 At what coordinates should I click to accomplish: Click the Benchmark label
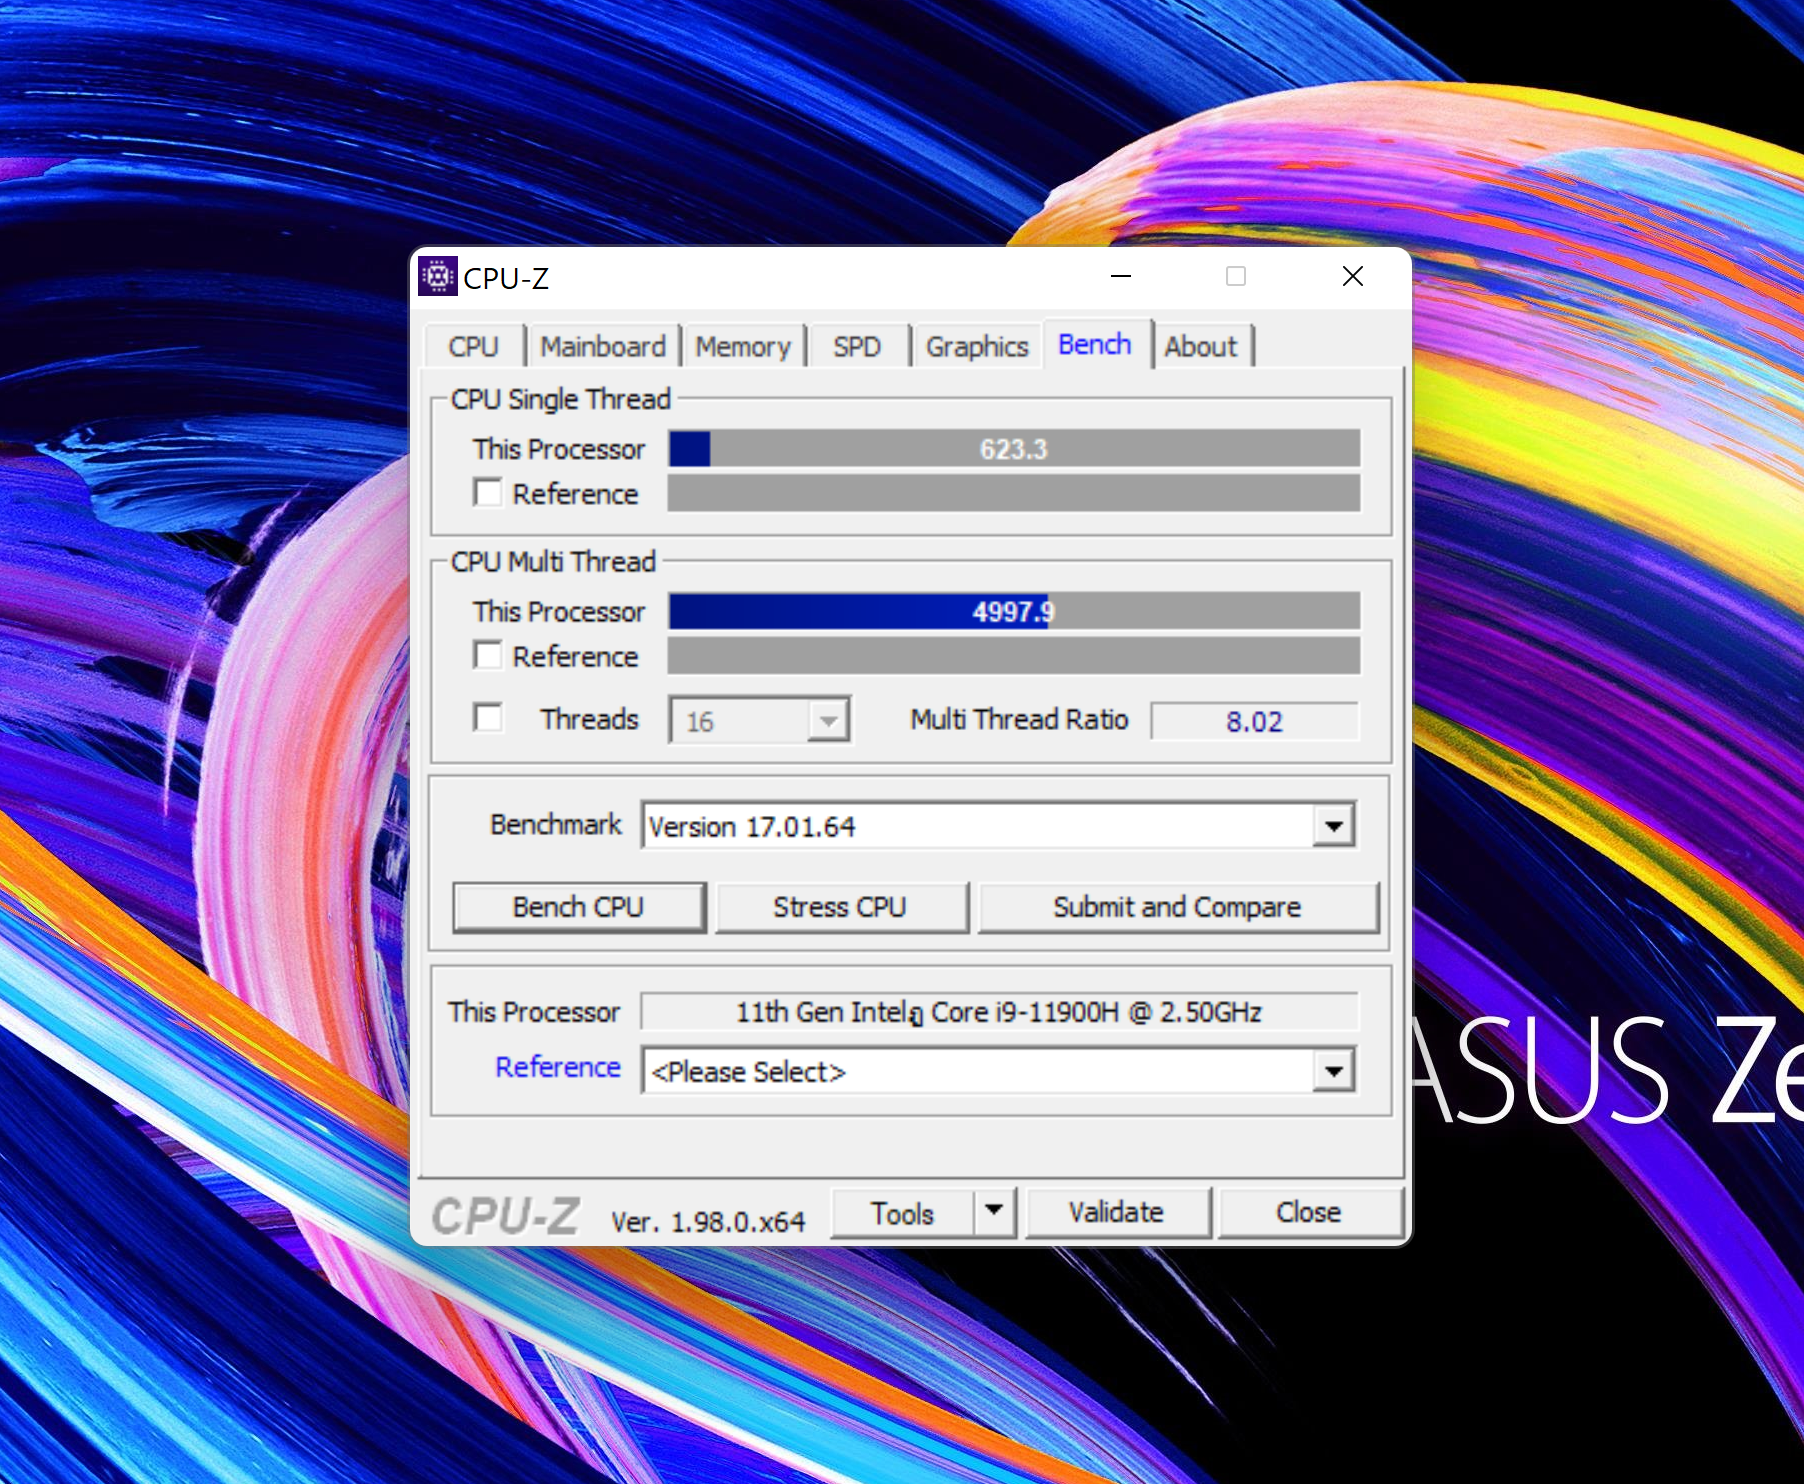556,824
